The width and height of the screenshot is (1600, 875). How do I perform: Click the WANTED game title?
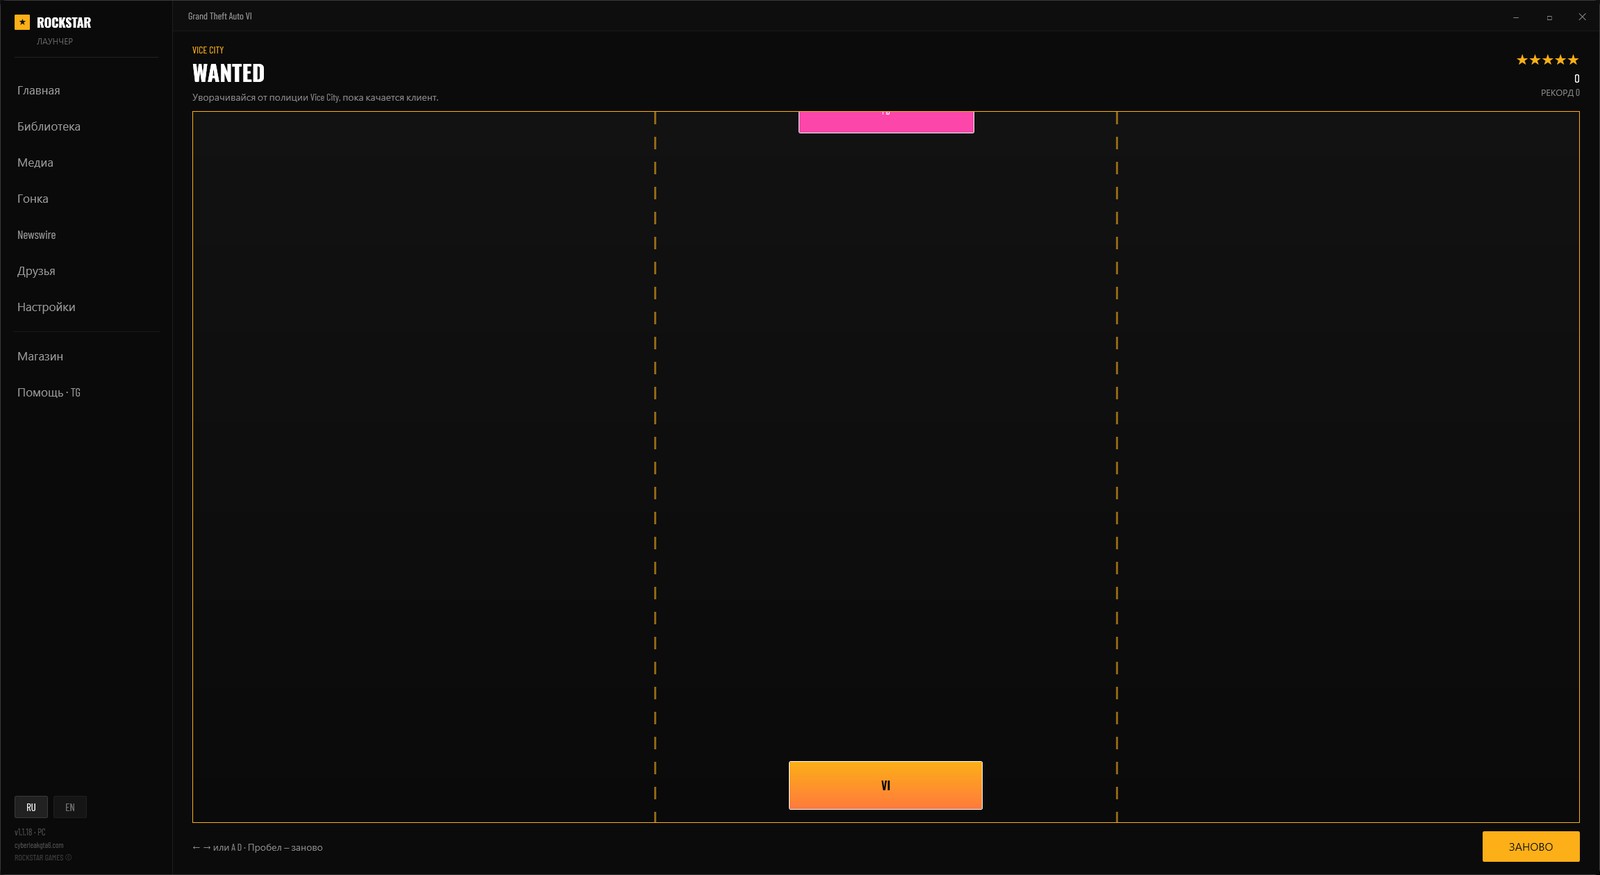(229, 73)
